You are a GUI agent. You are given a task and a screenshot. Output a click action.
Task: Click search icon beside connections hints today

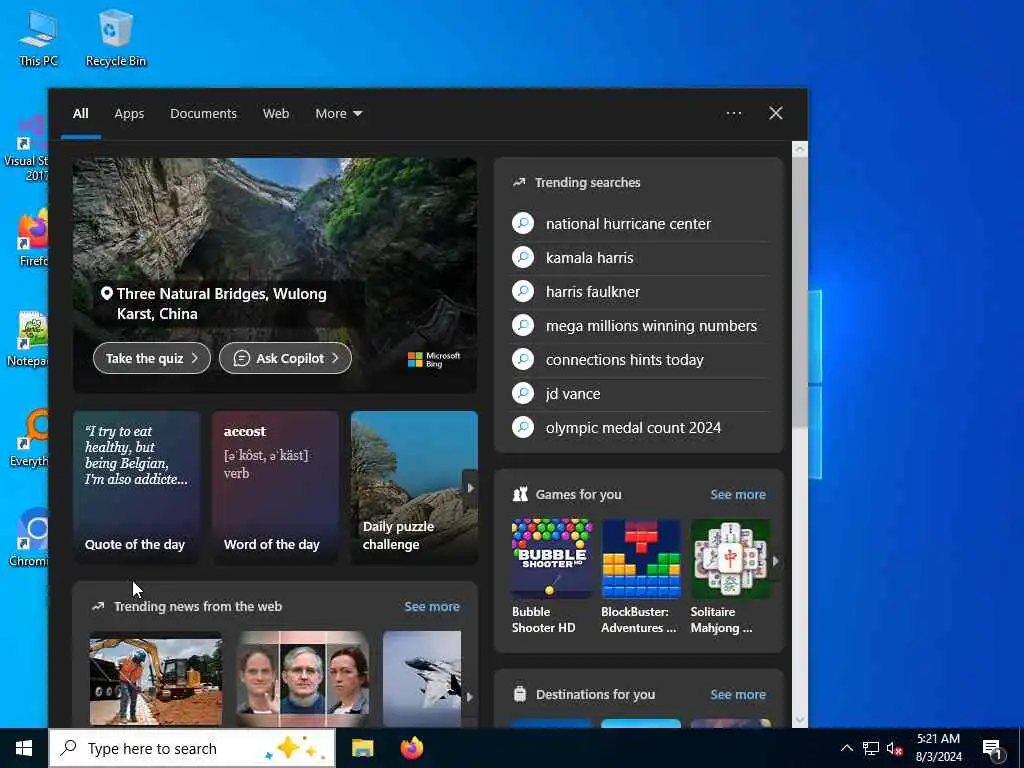523,359
